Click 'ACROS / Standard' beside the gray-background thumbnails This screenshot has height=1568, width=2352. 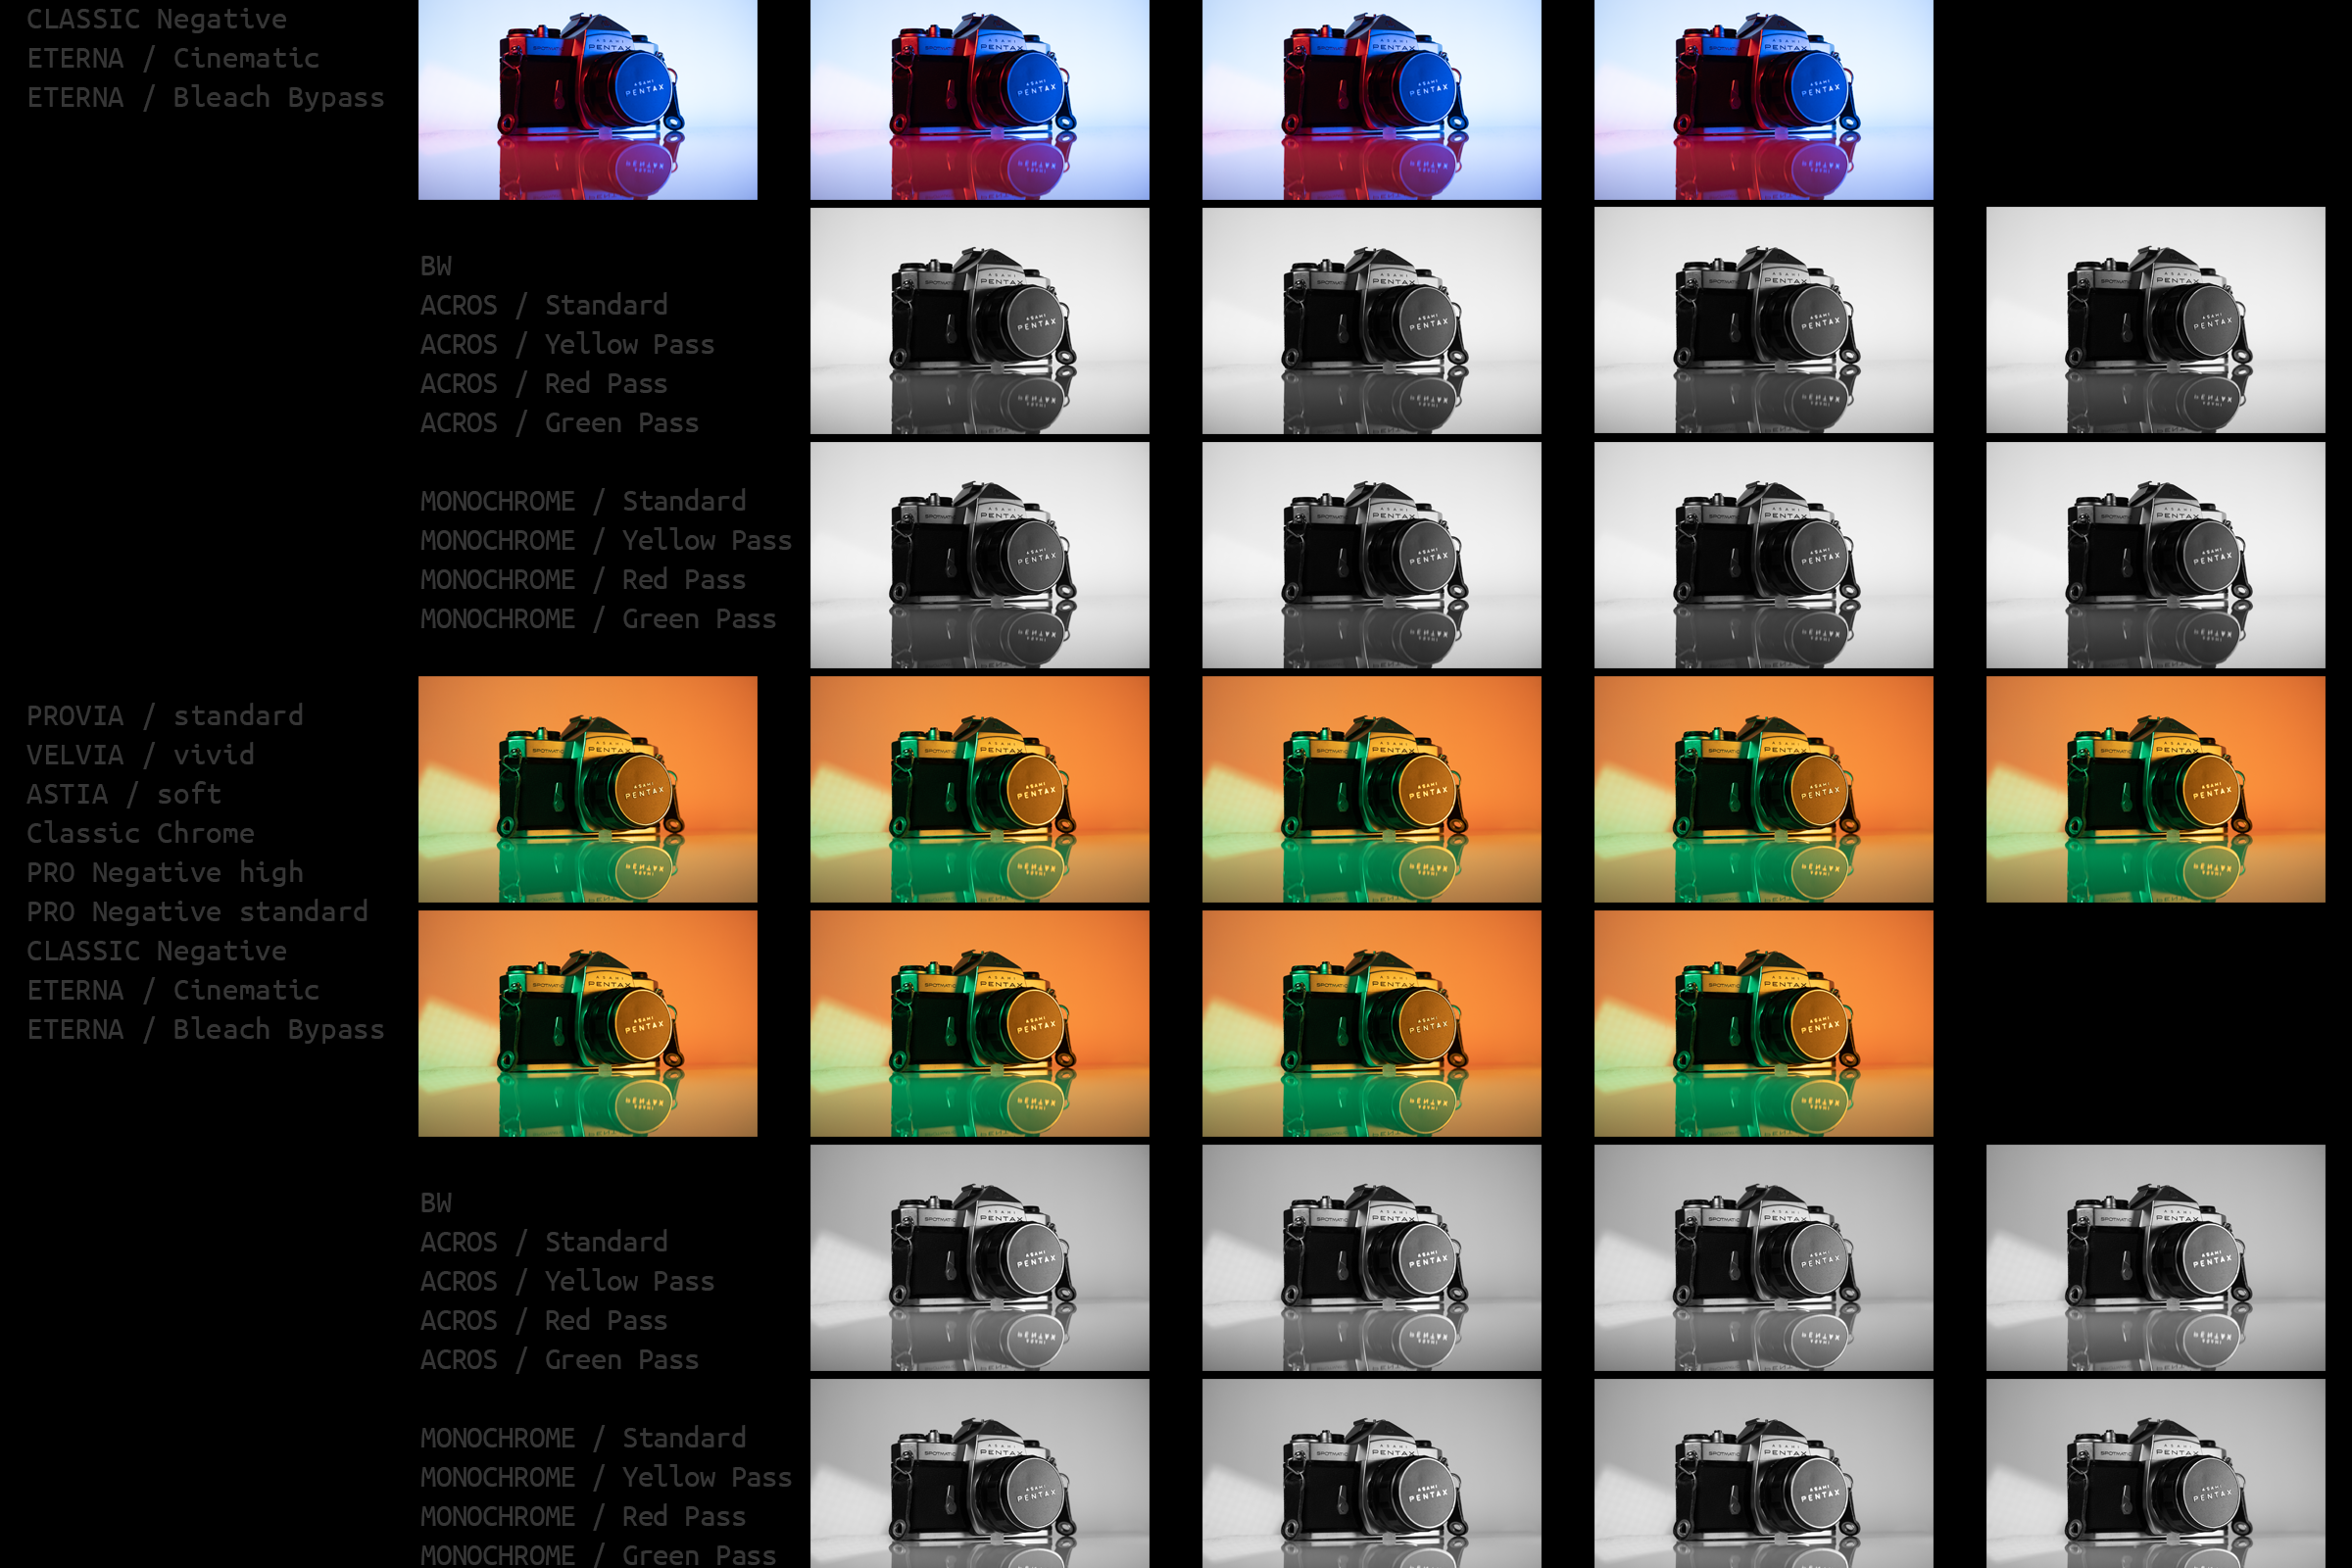click(544, 1242)
